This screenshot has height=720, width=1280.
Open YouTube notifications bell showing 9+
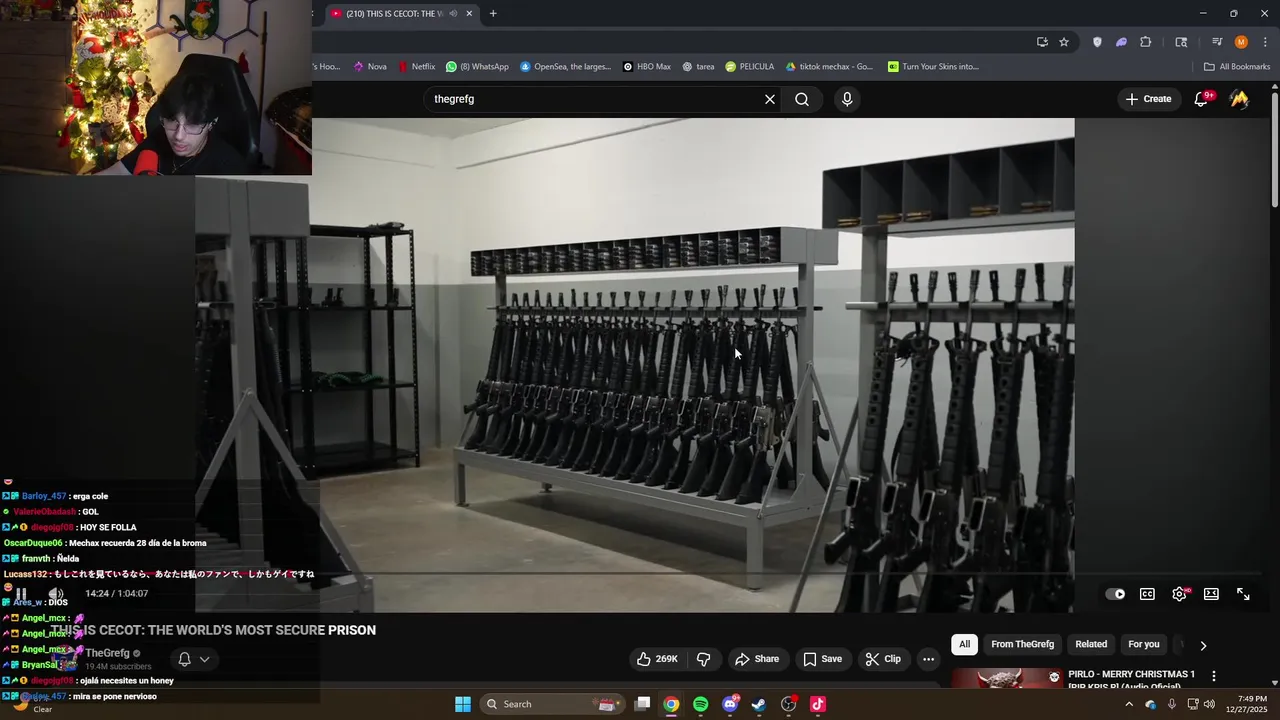pos(1202,98)
